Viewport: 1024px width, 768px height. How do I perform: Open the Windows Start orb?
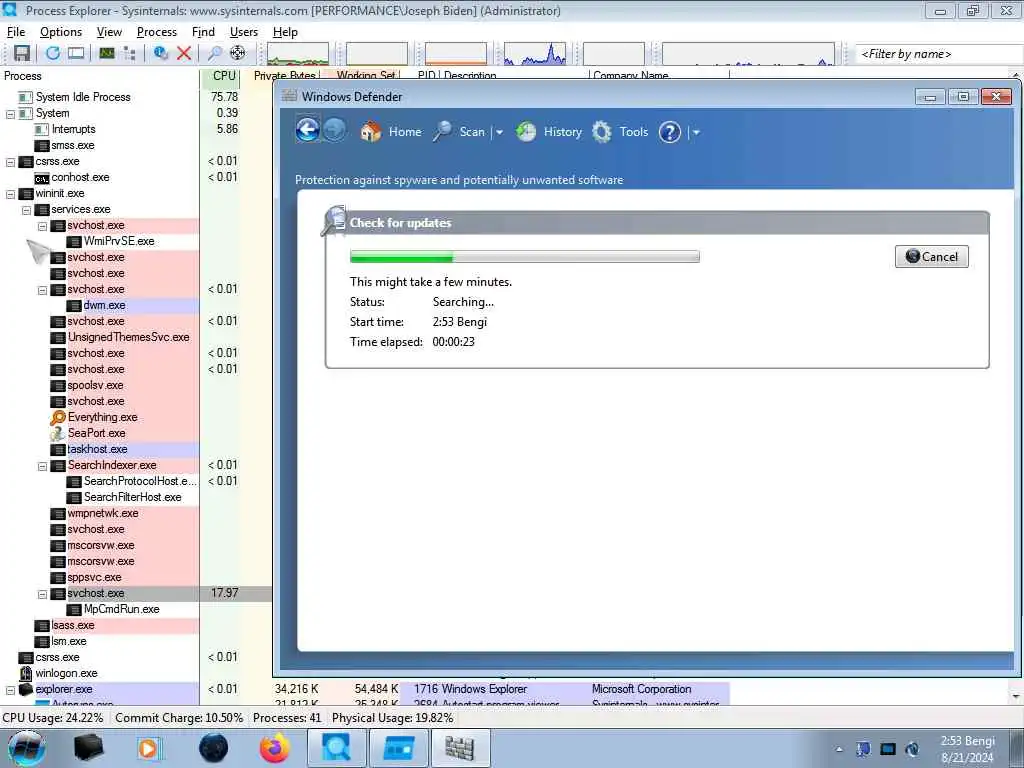point(27,748)
